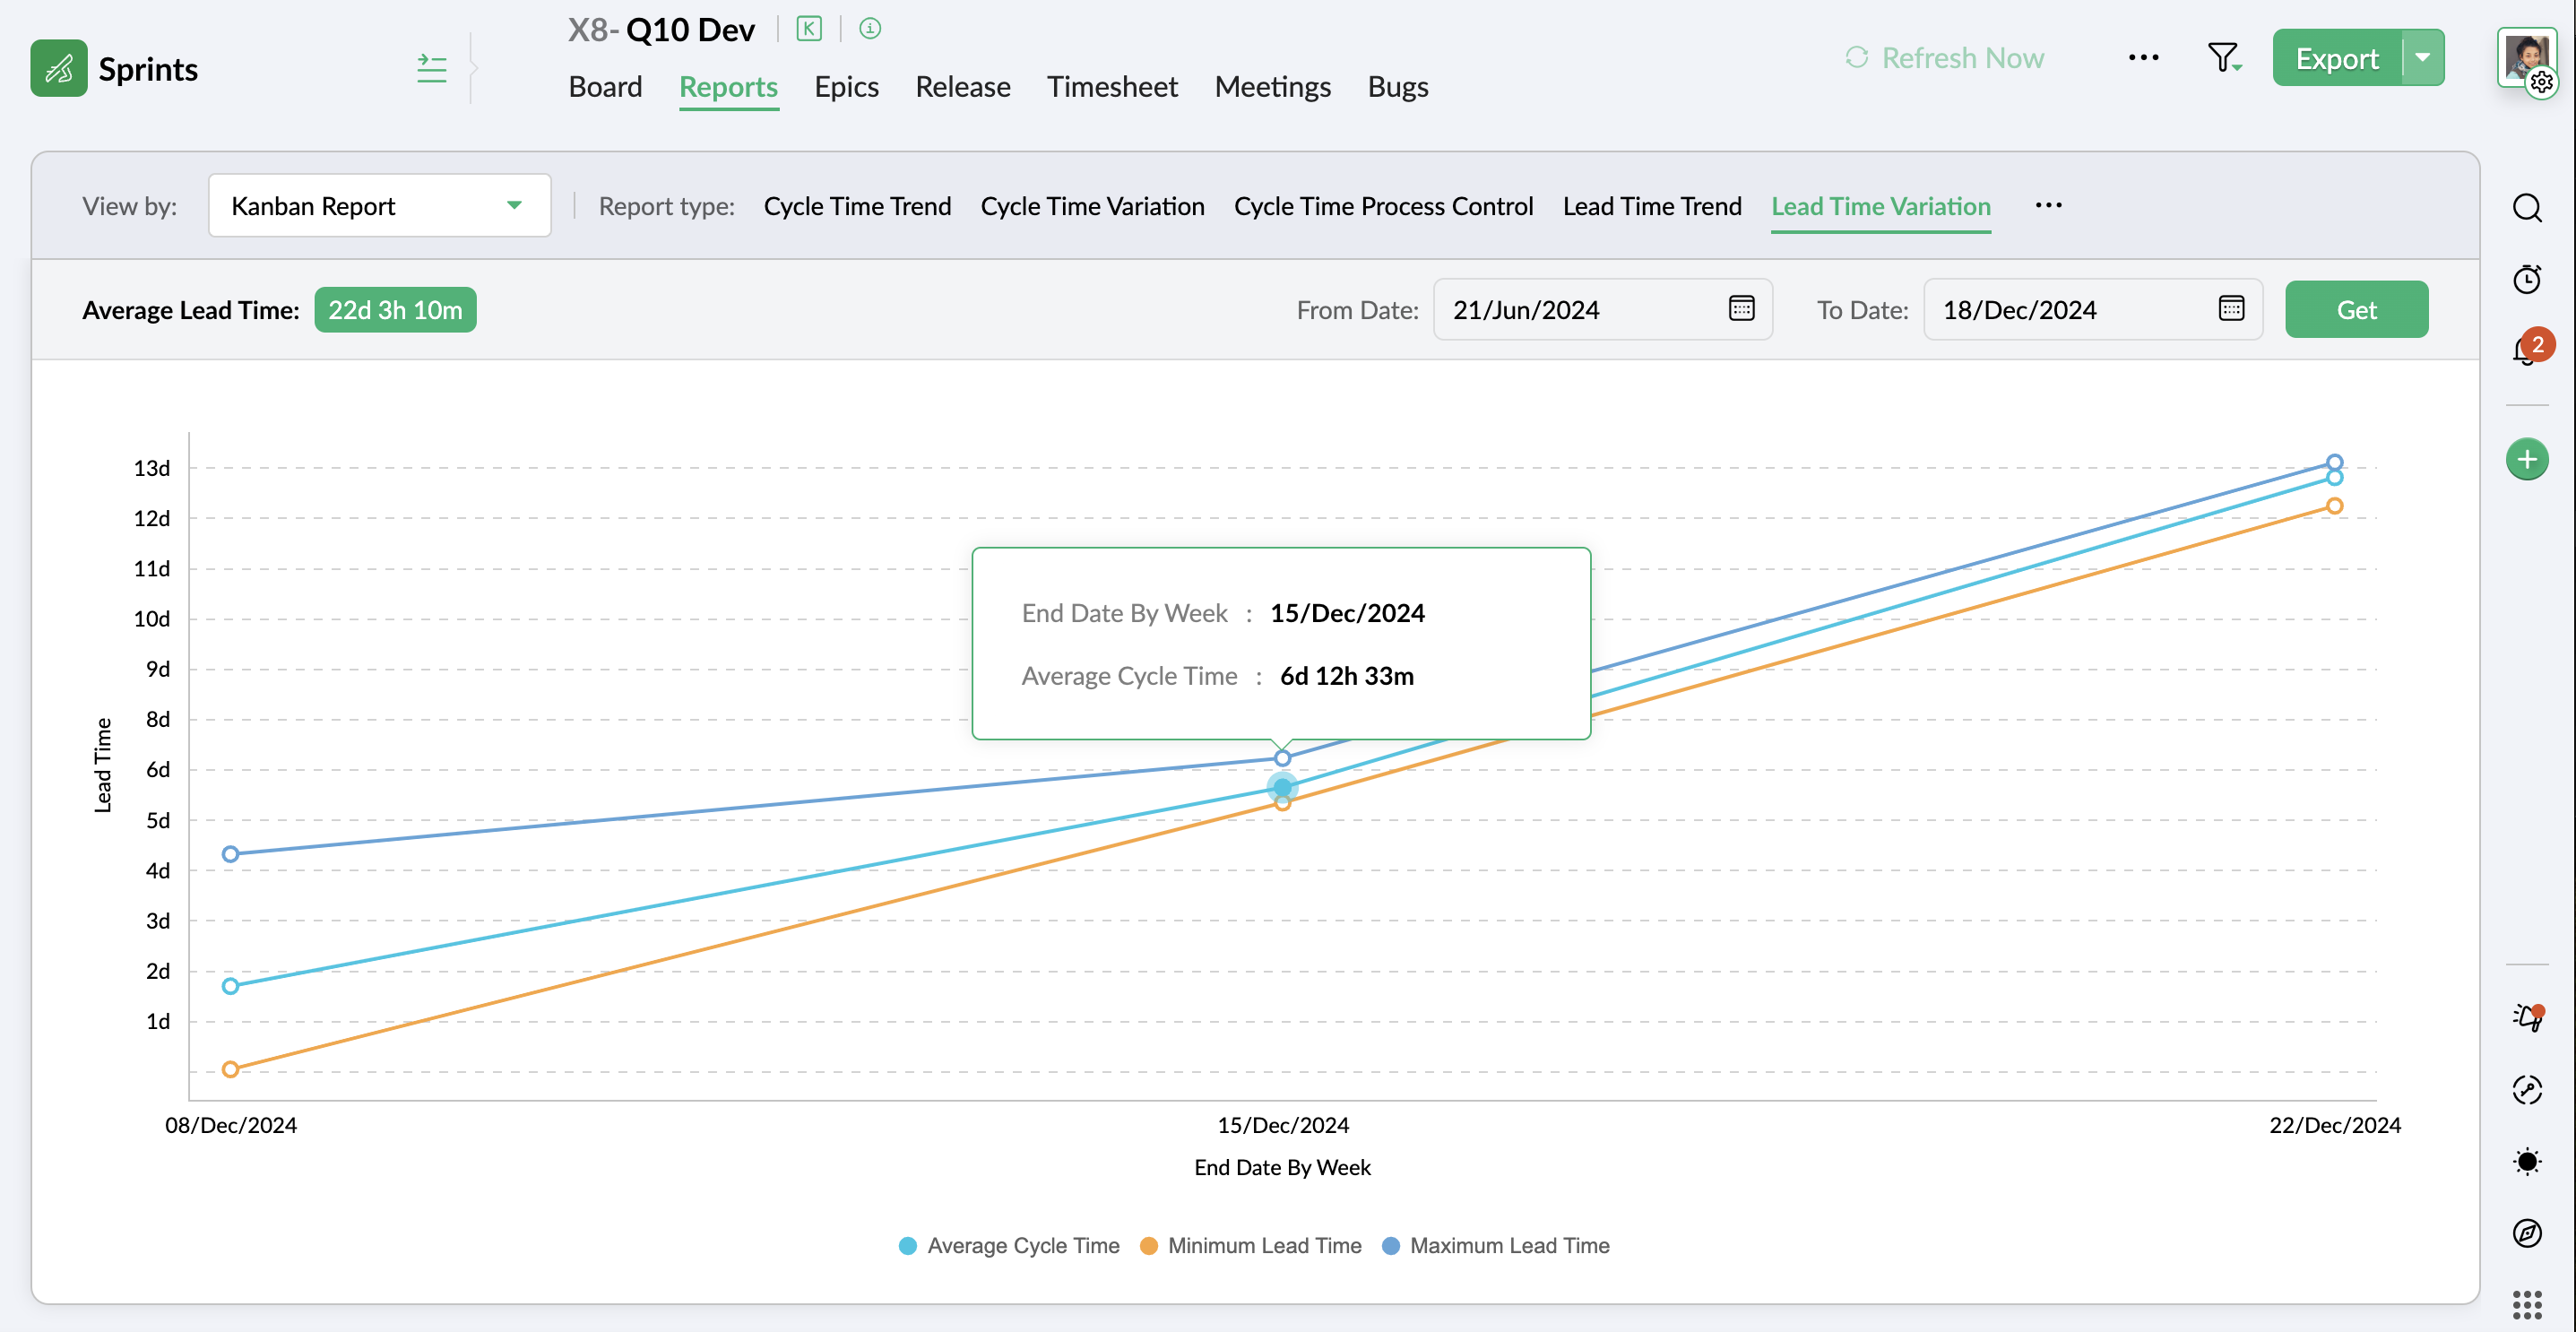
Task: Click the Export button
Action: point(2337,58)
